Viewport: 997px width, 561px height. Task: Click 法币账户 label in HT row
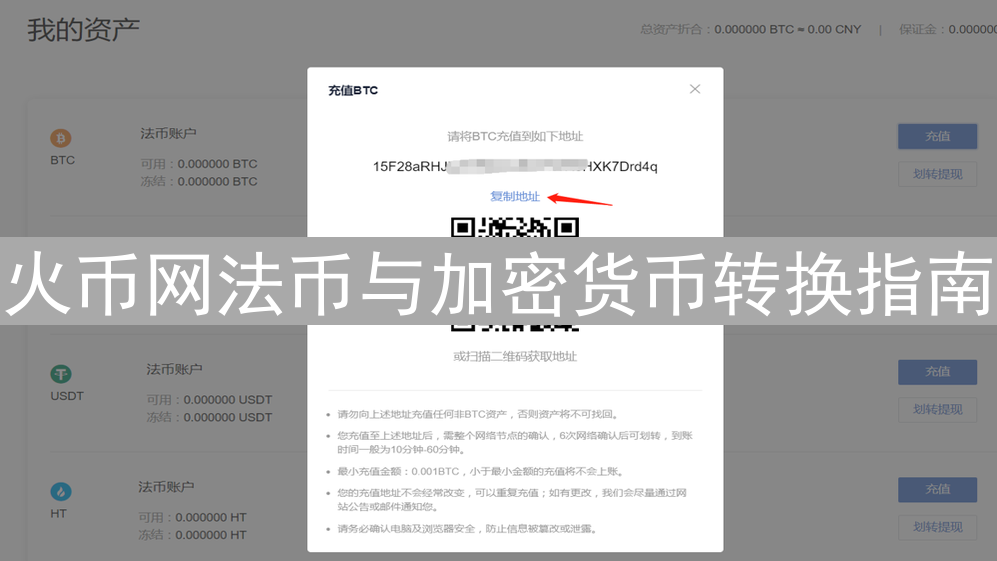click(x=167, y=487)
